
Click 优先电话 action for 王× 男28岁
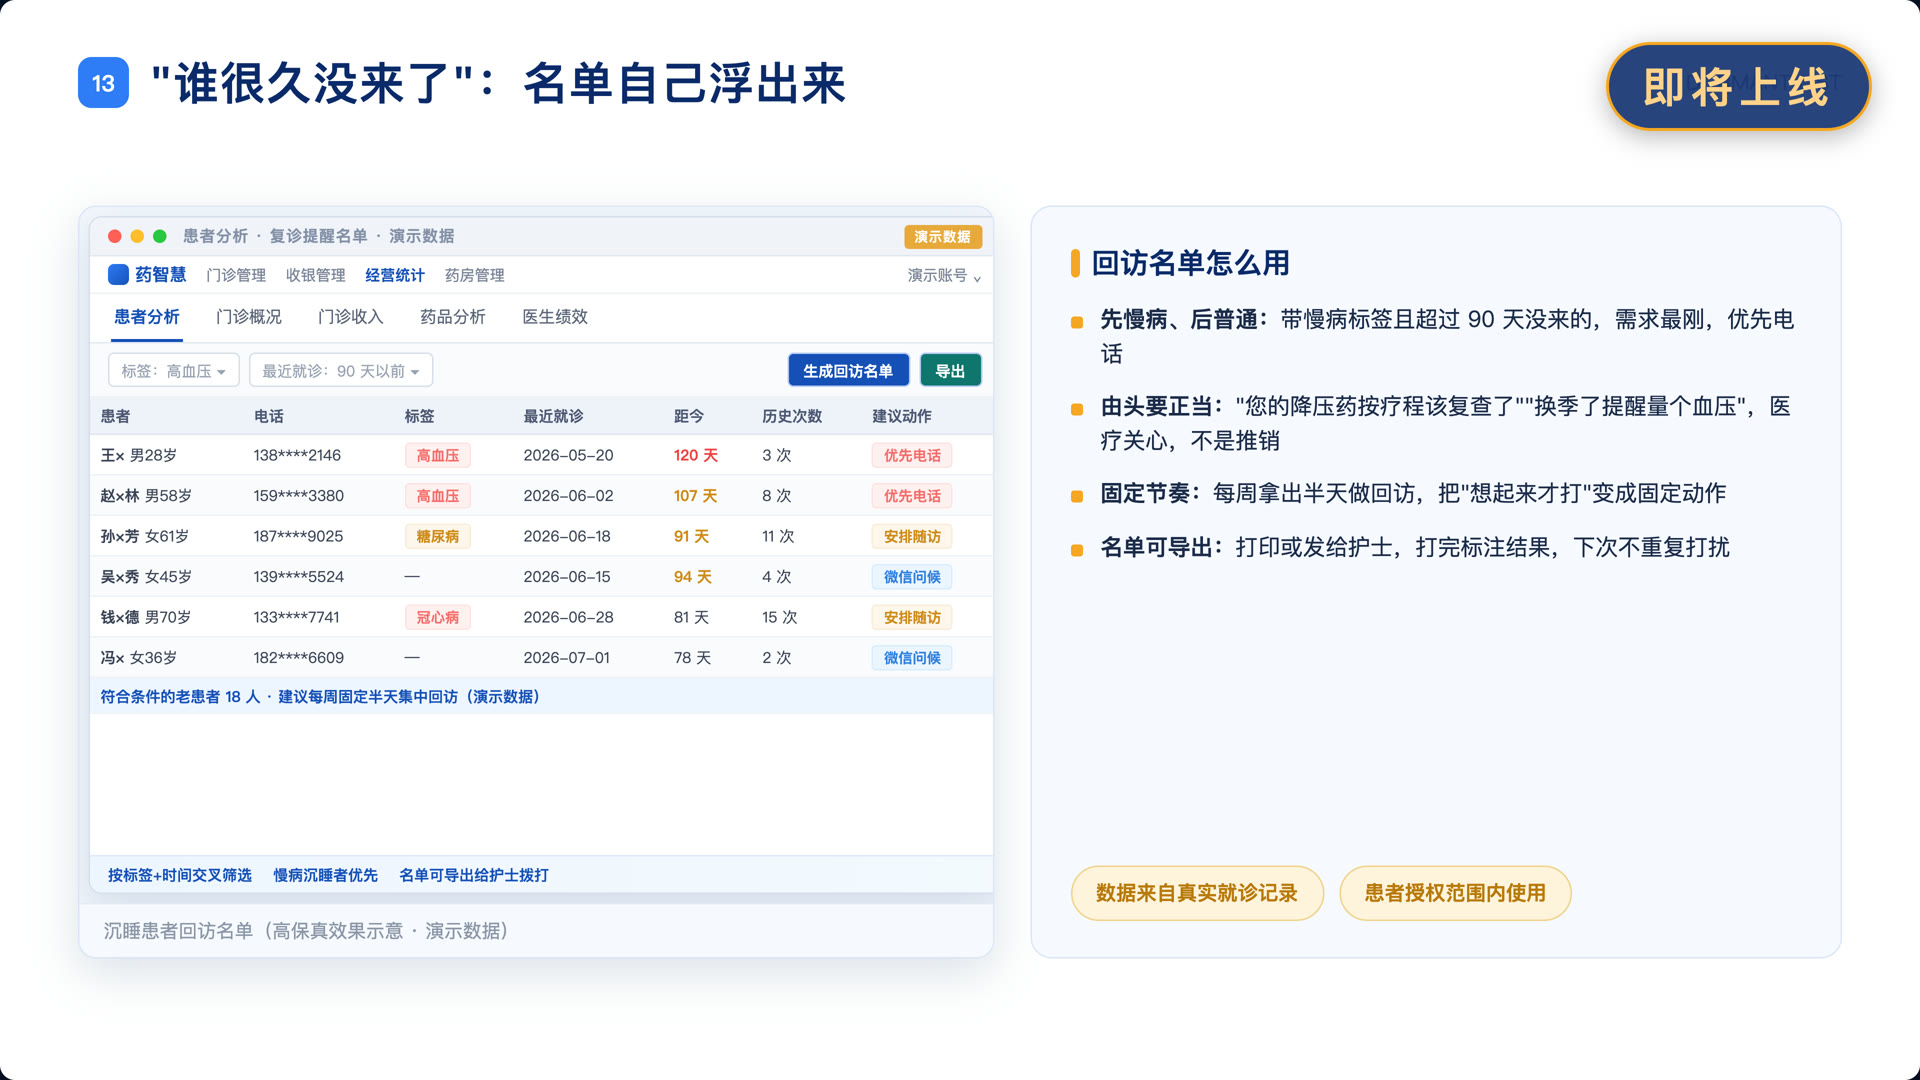coord(912,456)
